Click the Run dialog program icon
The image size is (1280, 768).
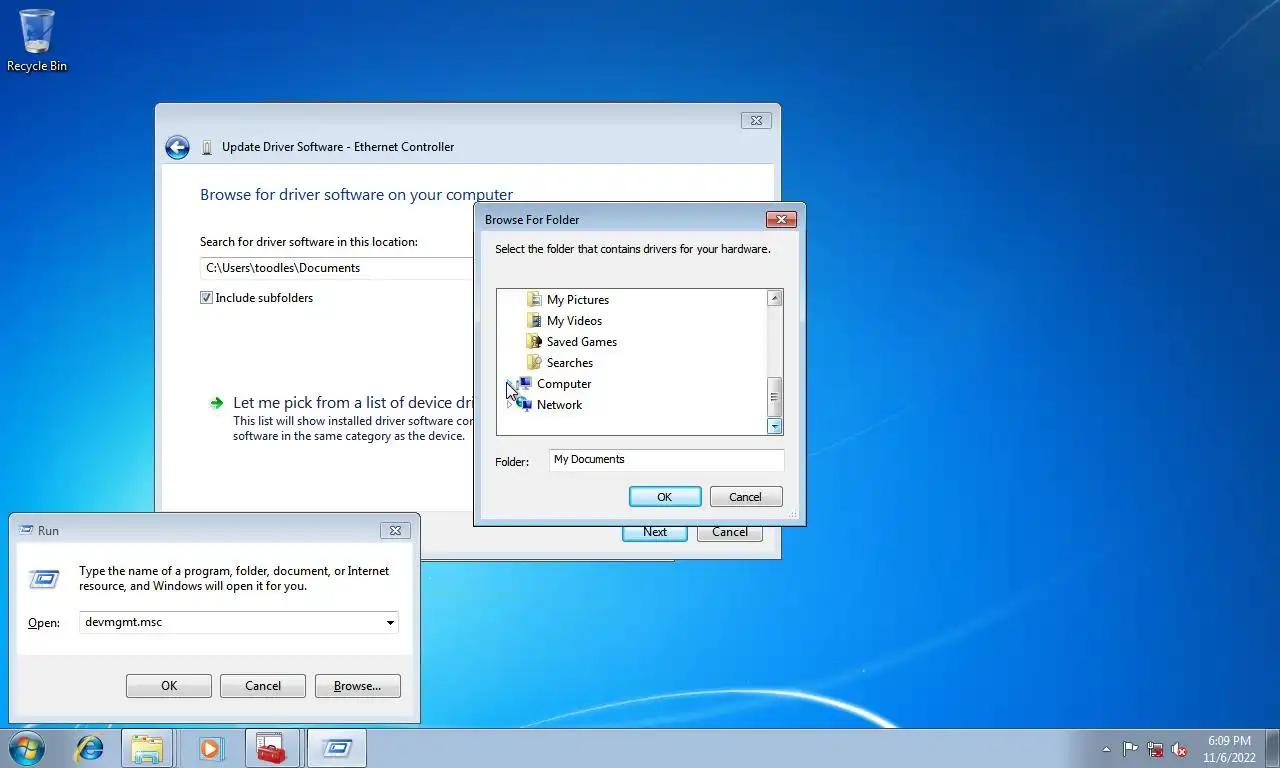[x=44, y=578]
